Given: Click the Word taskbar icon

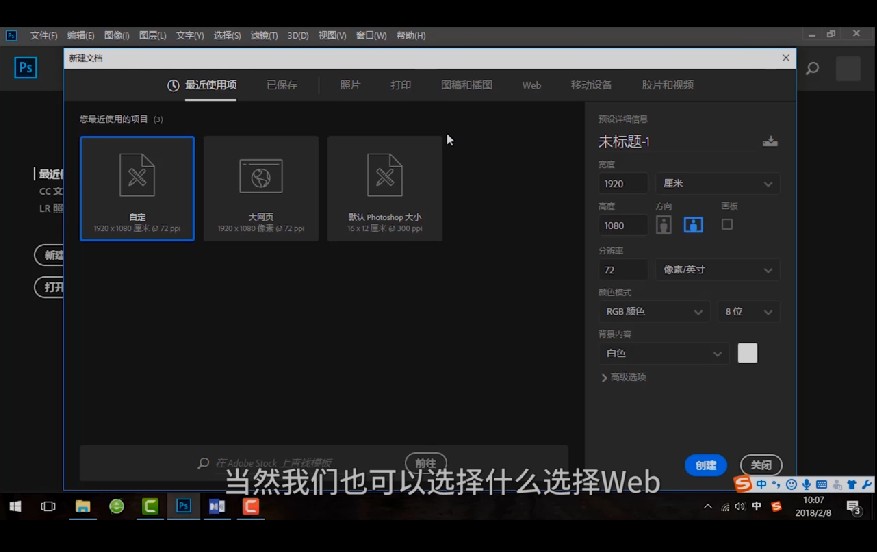Looking at the screenshot, I should click(x=217, y=506).
